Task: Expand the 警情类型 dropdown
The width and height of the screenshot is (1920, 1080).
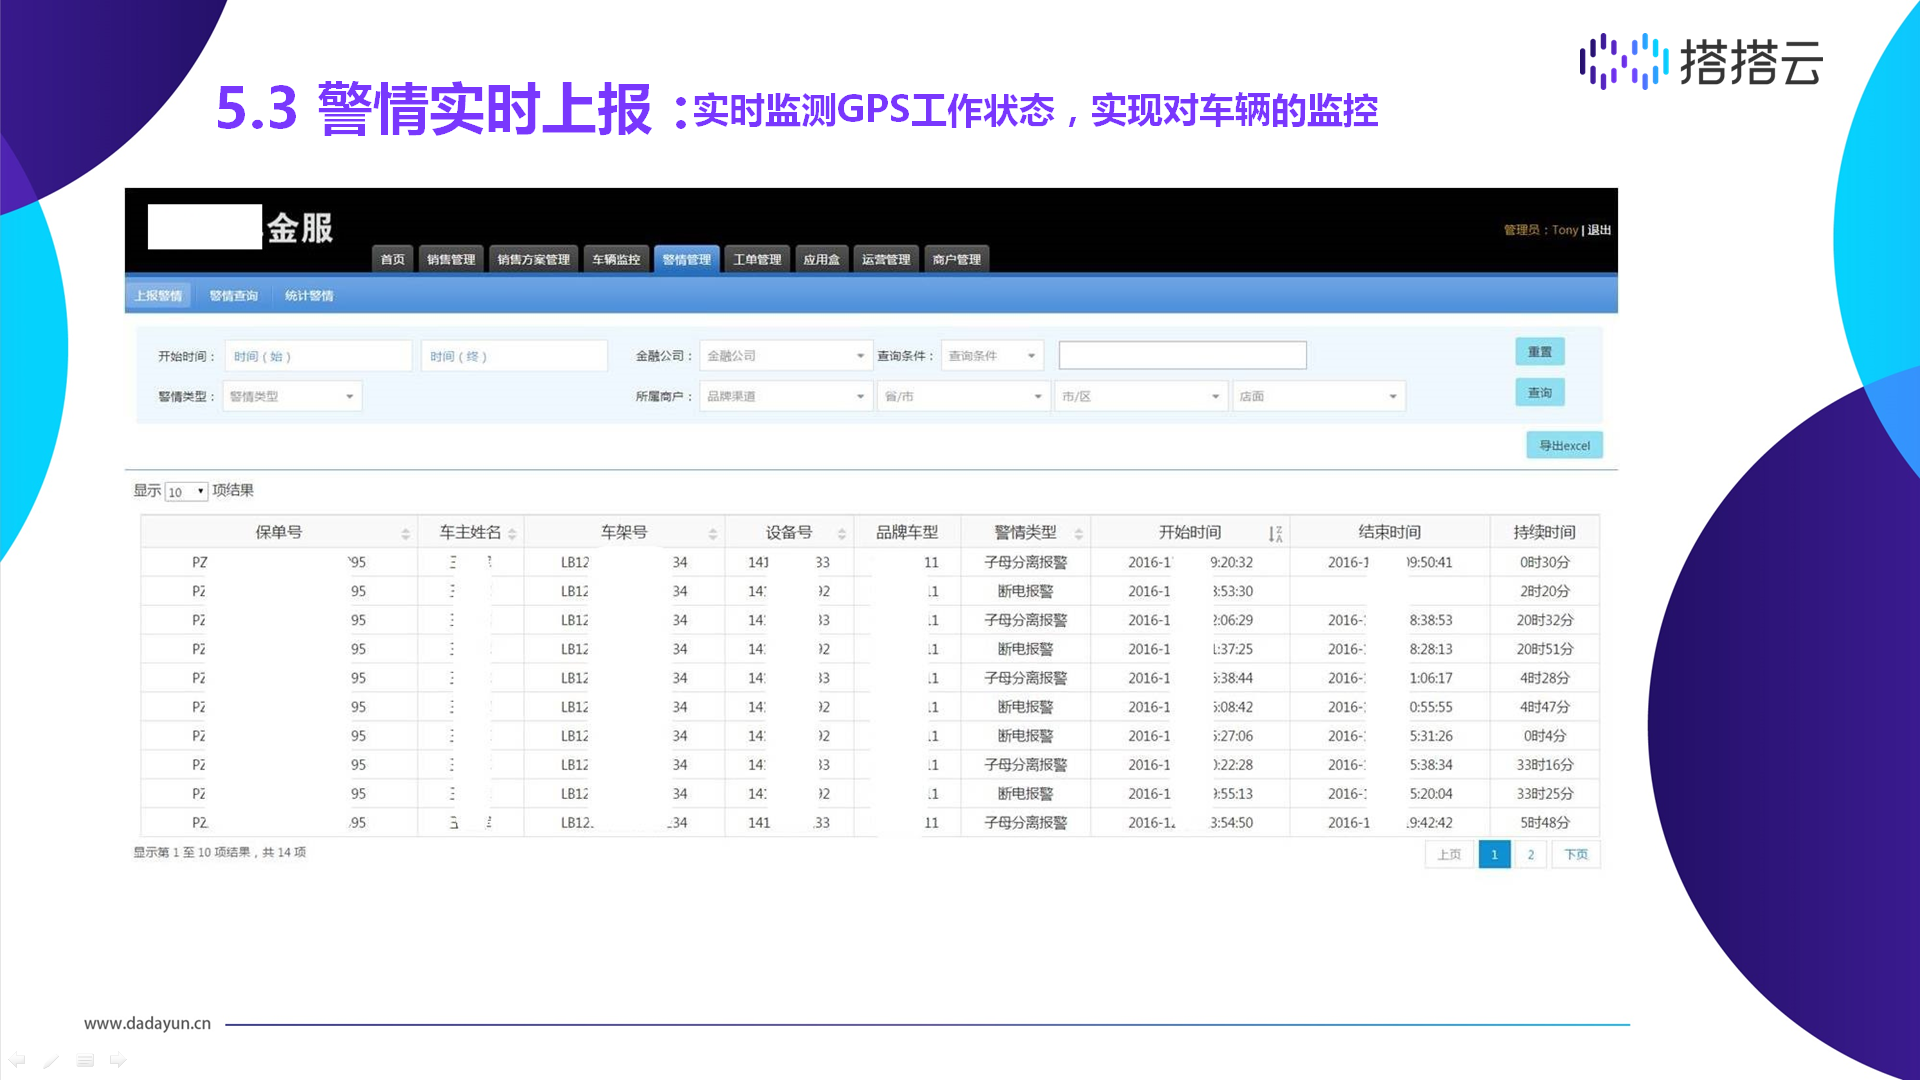Action: (x=292, y=397)
